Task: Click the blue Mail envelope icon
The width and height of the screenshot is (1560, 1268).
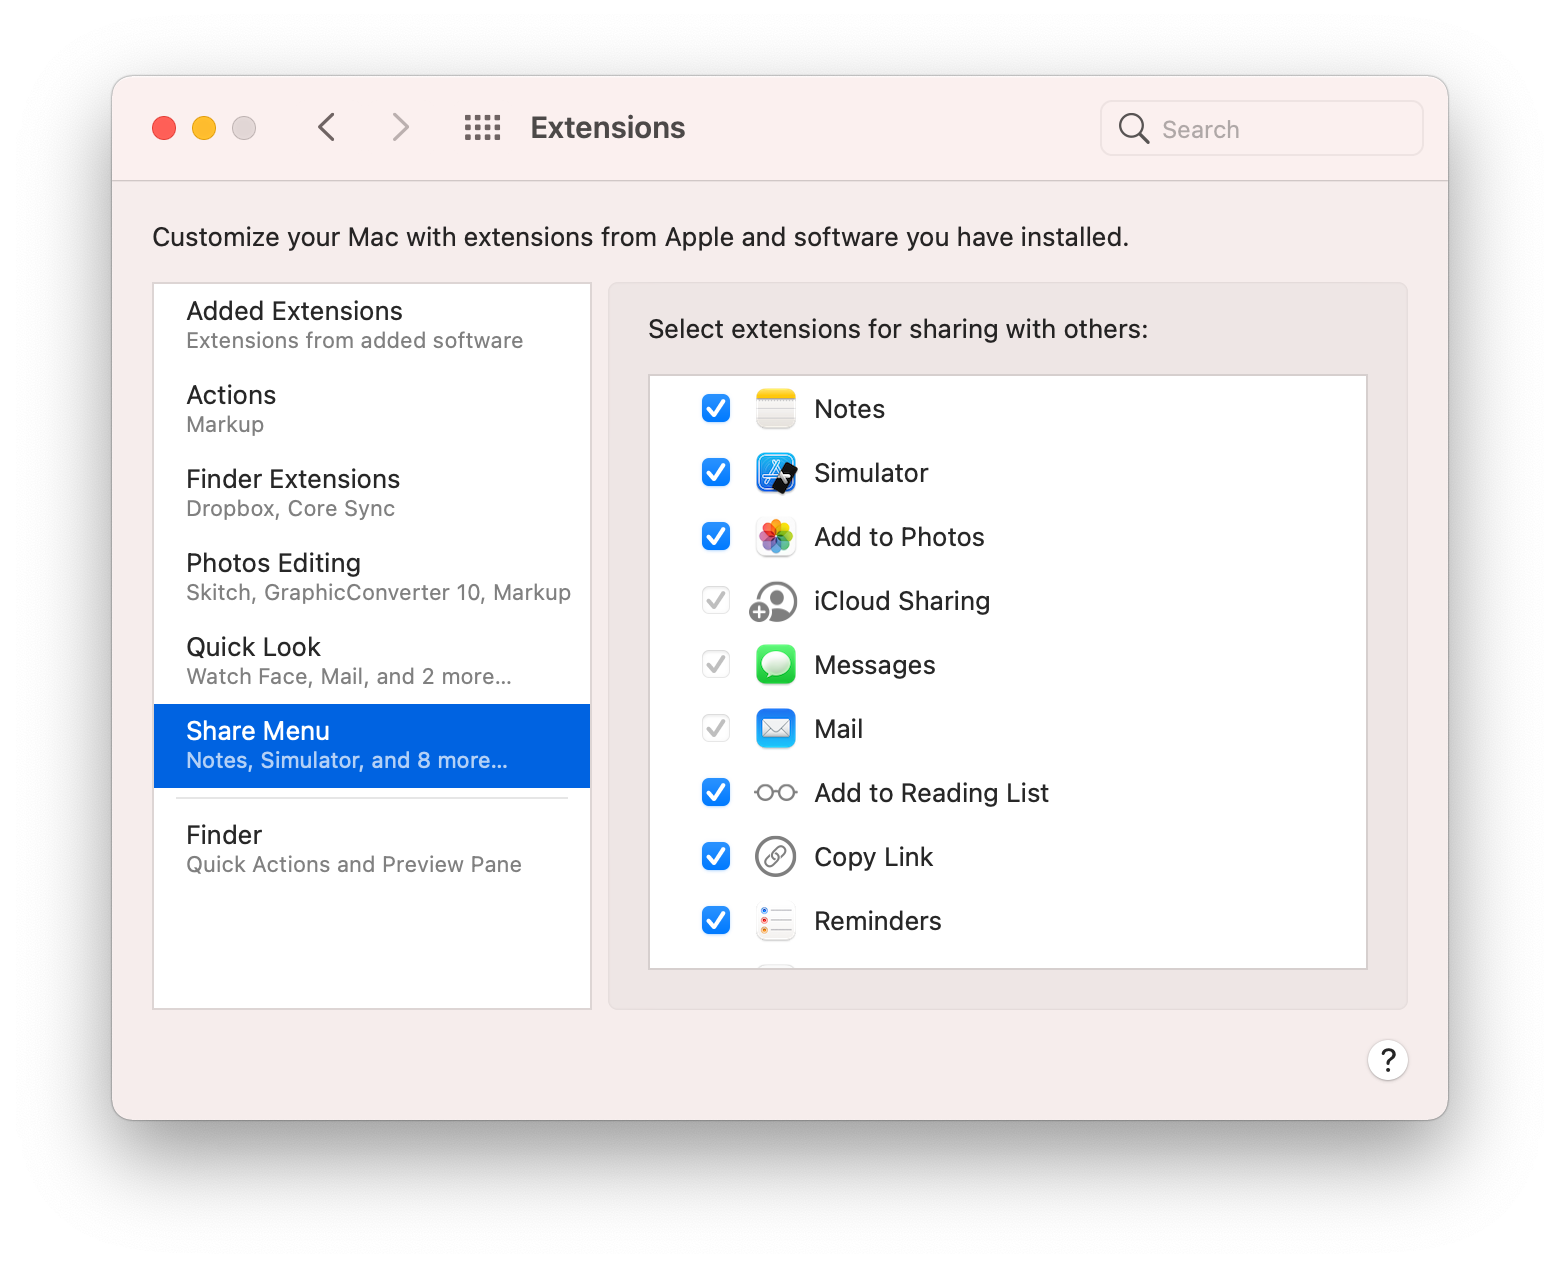Action: click(776, 728)
